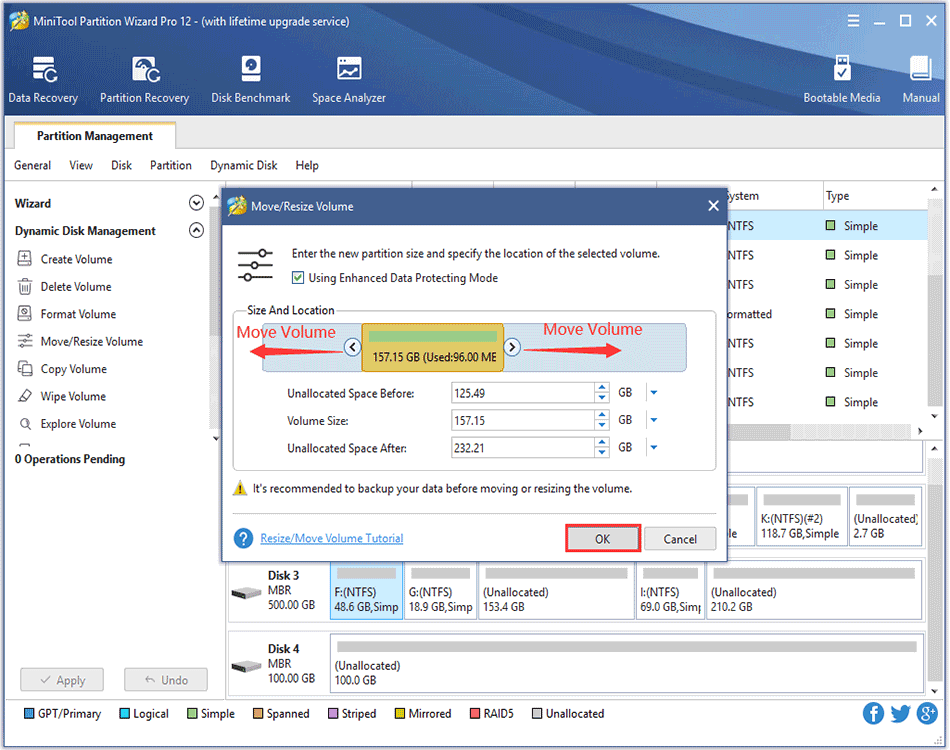Open unit dropdown for Volume Size
This screenshot has height=750, width=950.
pyautogui.click(x=654, y=420)
